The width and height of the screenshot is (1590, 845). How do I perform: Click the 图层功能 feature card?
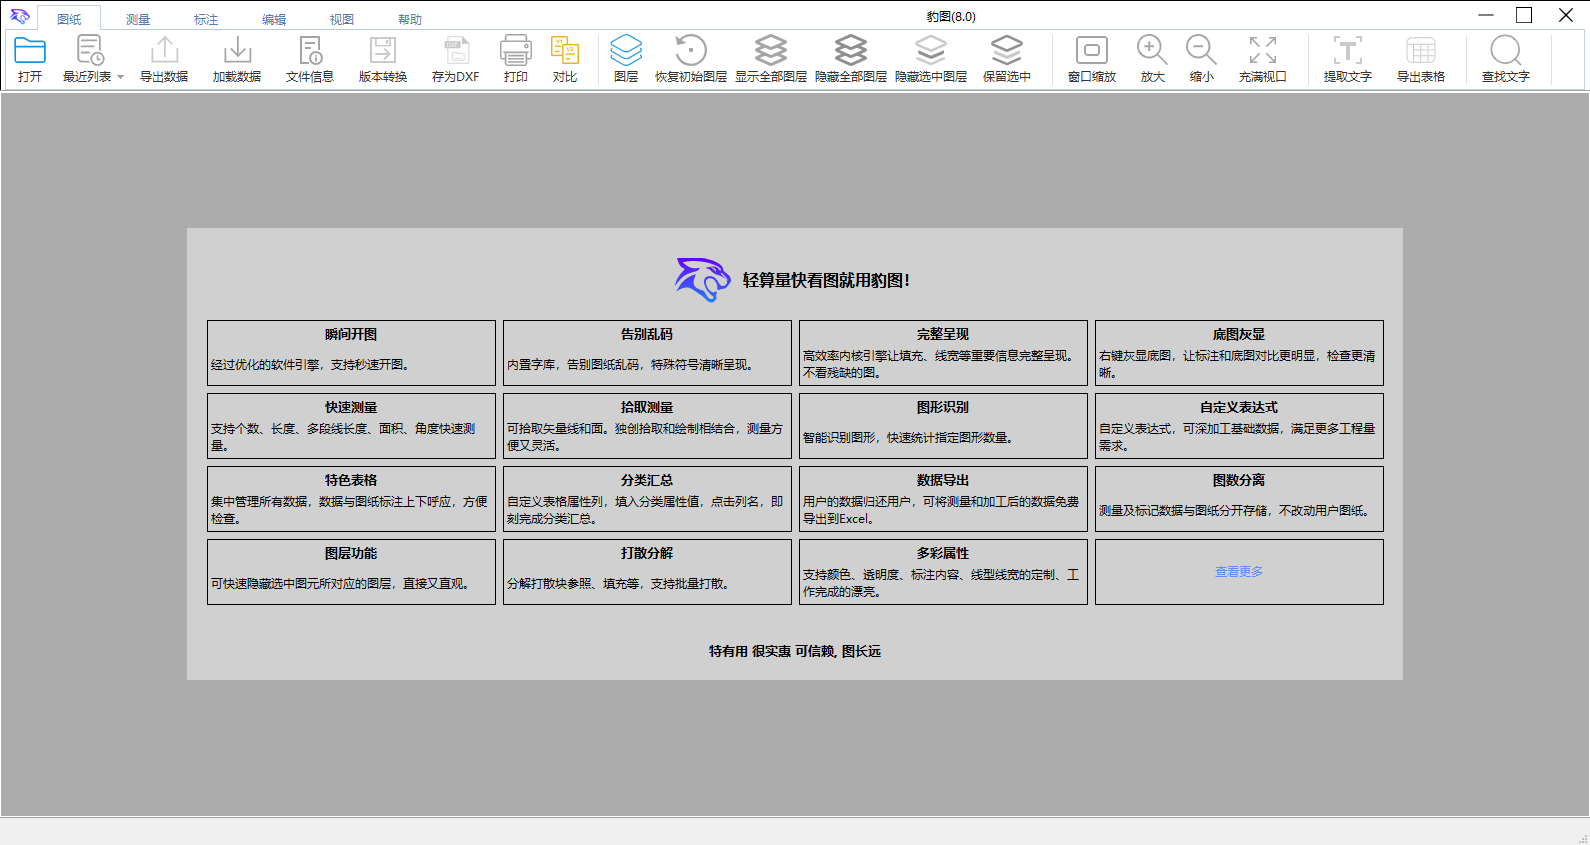[x=351, y=572]
